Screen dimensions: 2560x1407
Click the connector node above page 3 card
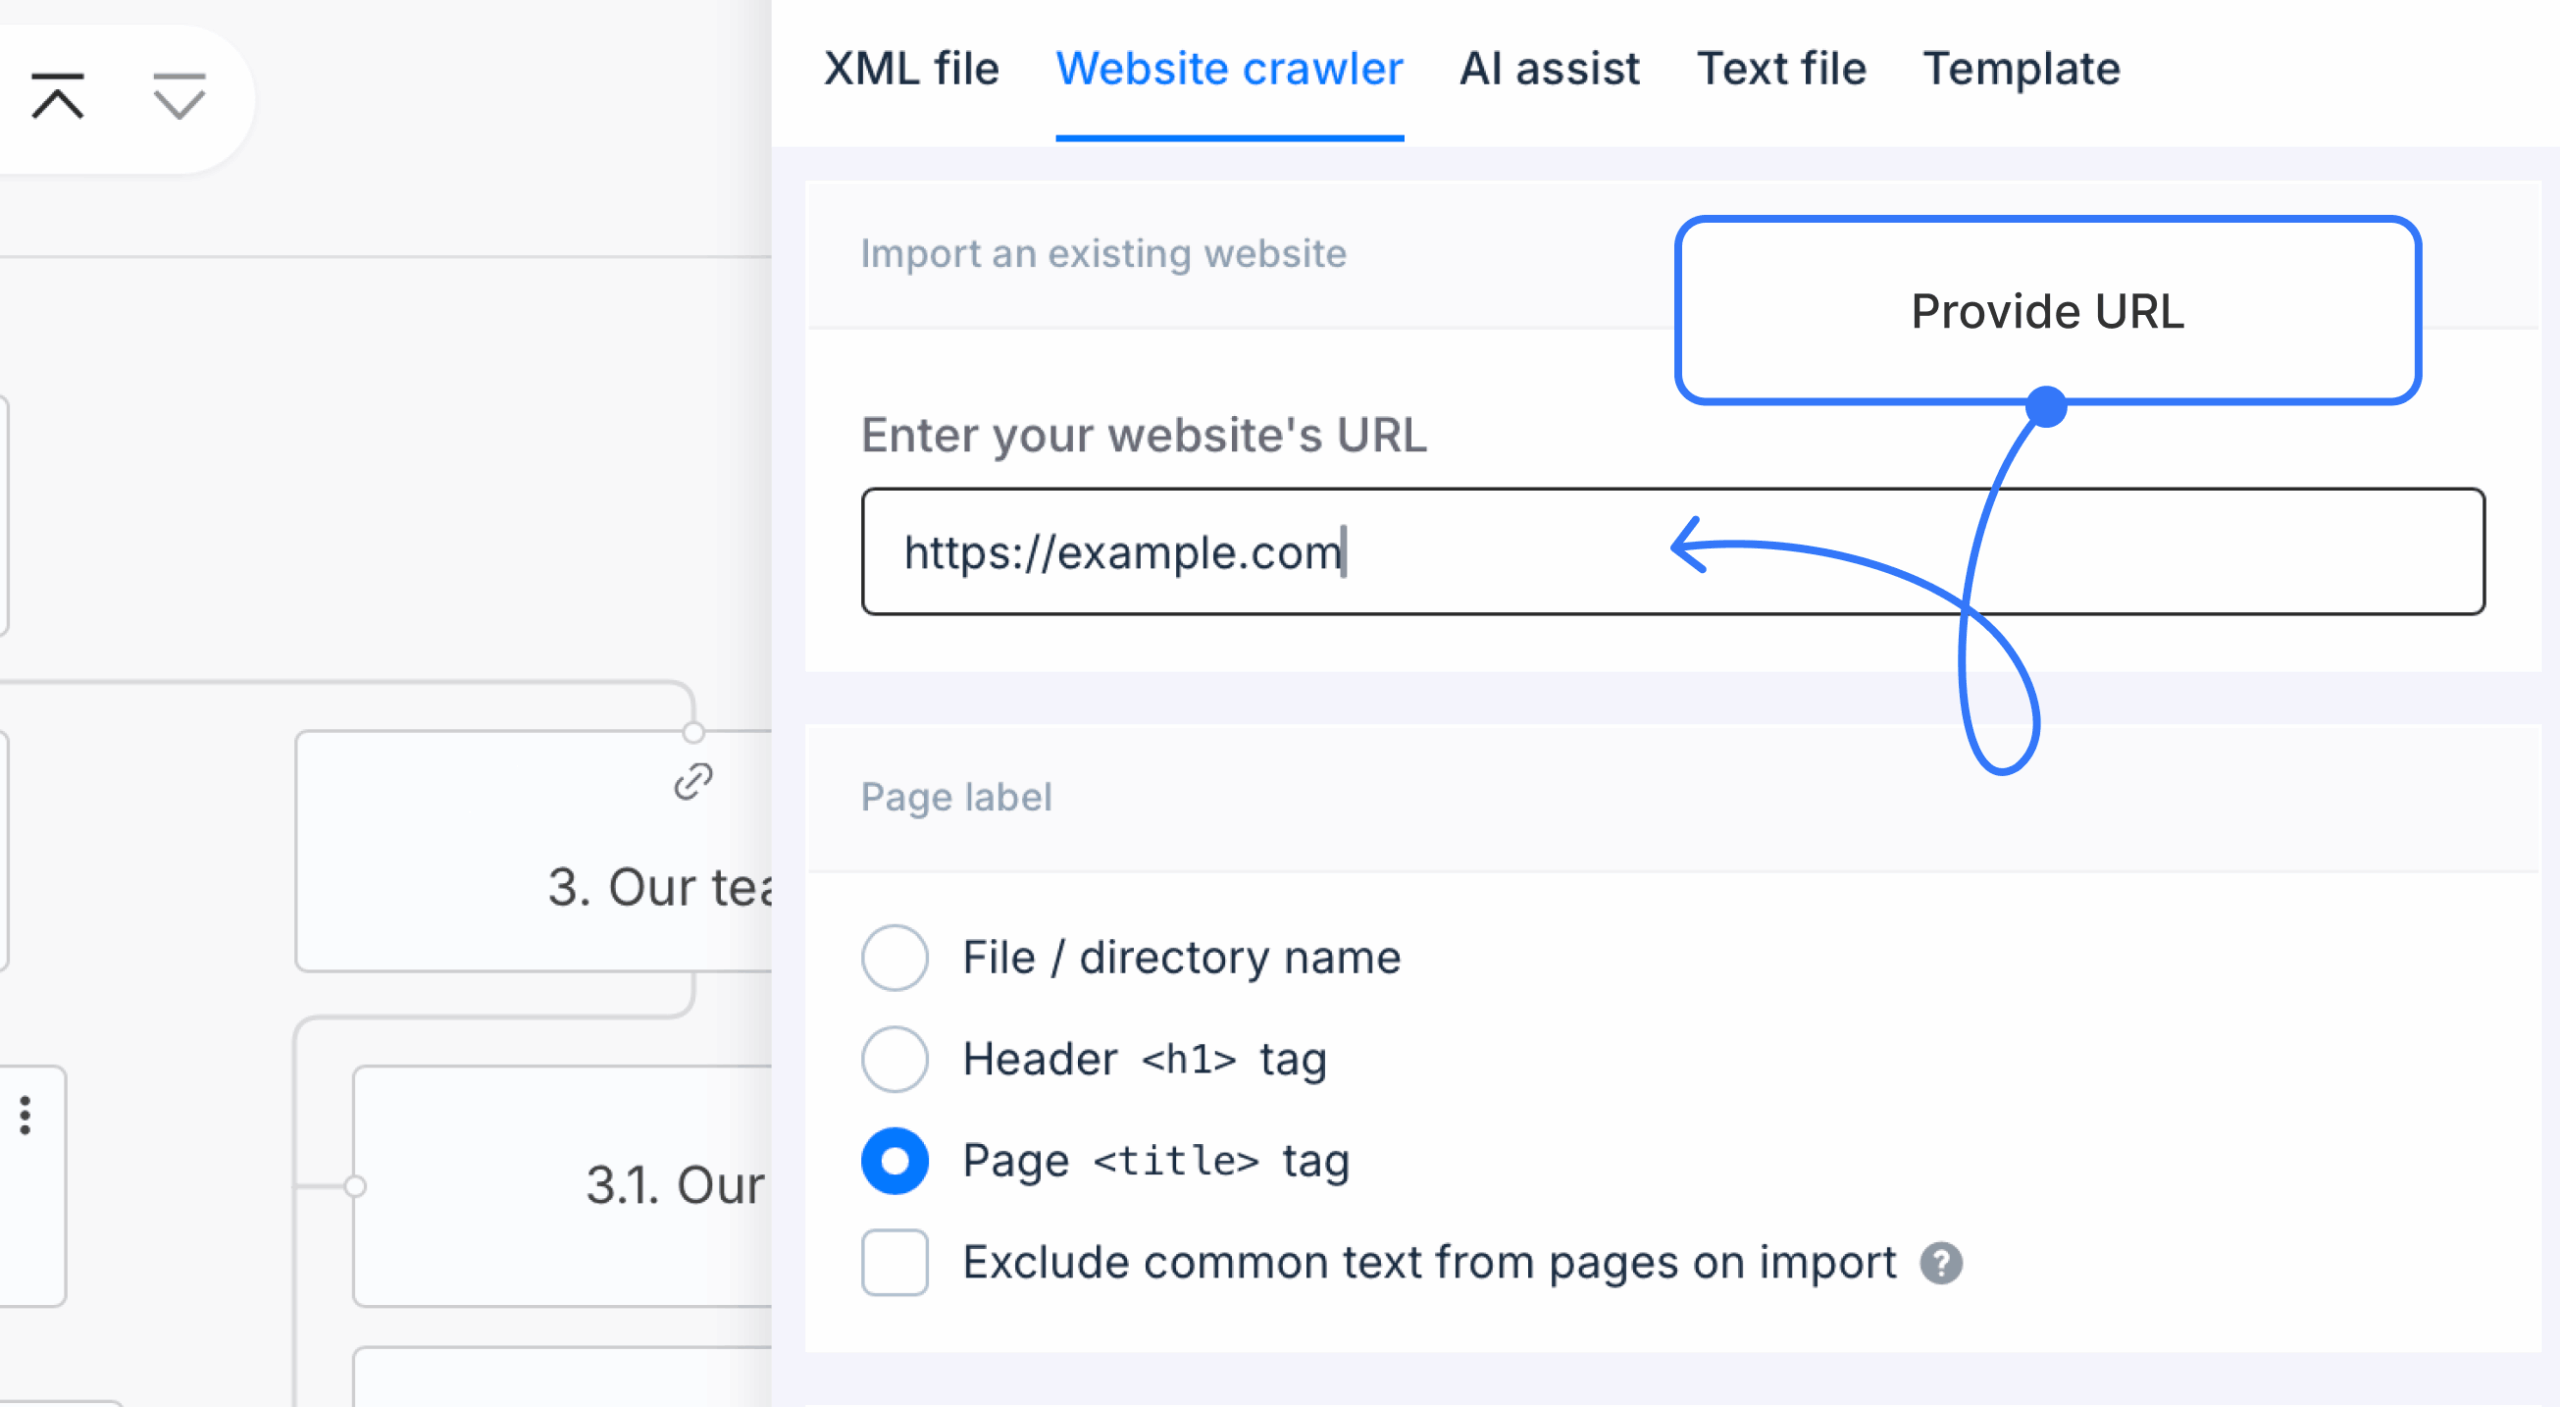[693, 732]
